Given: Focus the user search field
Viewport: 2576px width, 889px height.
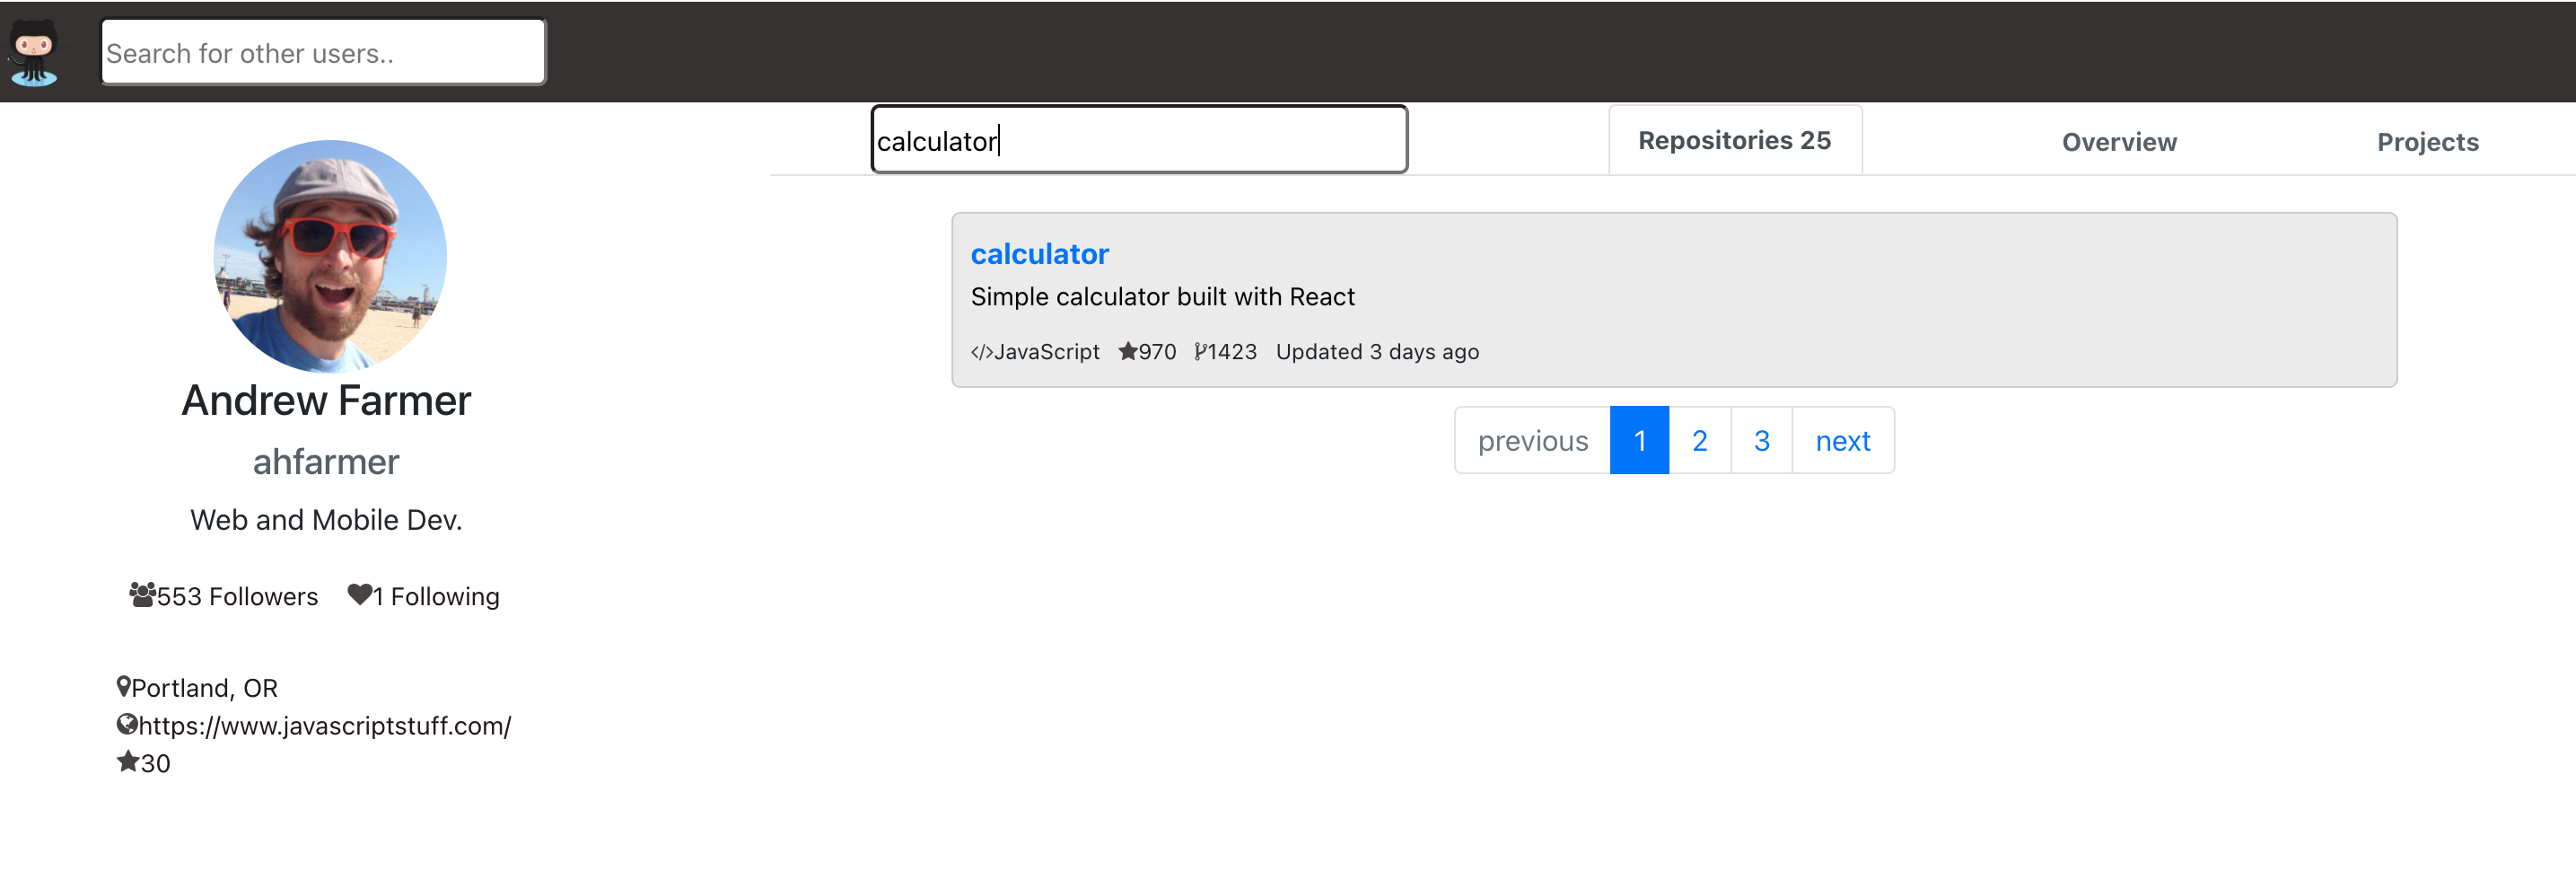Looking at the screenshot, I should pyautogui.click(x=322, y=51).
